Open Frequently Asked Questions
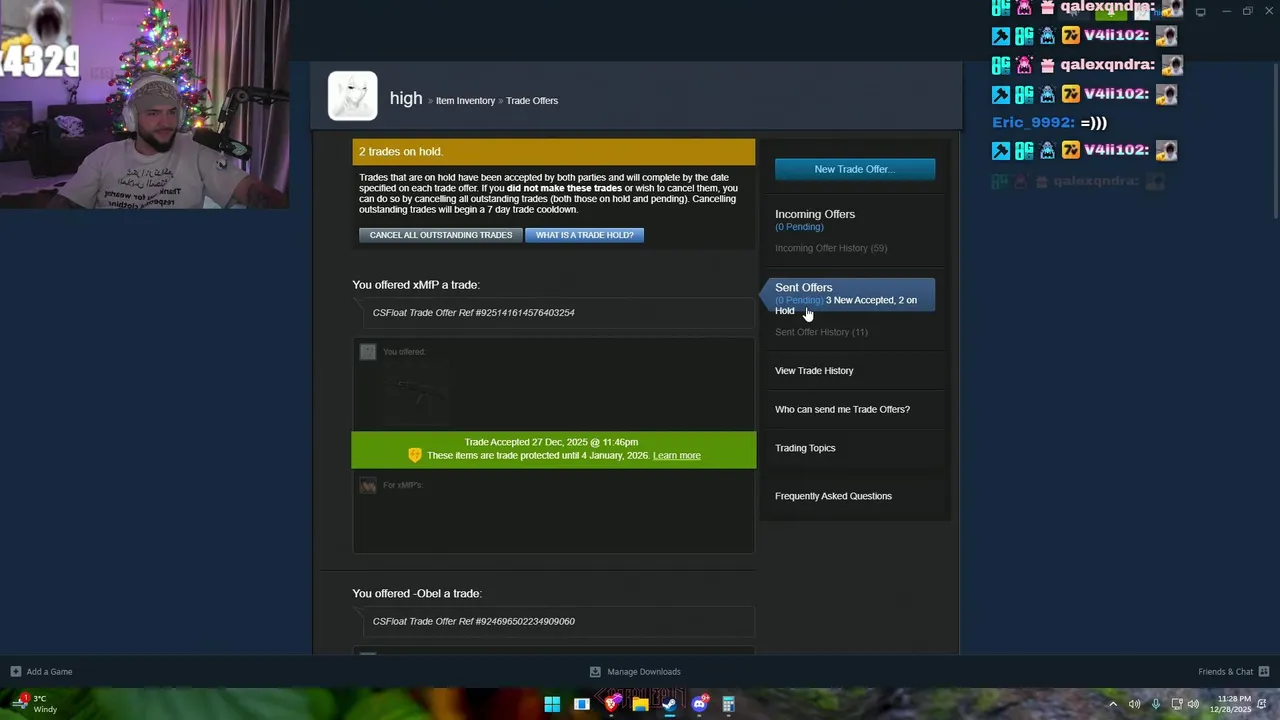The width and height of the screenshot is (1280, 720). (x=833, y=496)
